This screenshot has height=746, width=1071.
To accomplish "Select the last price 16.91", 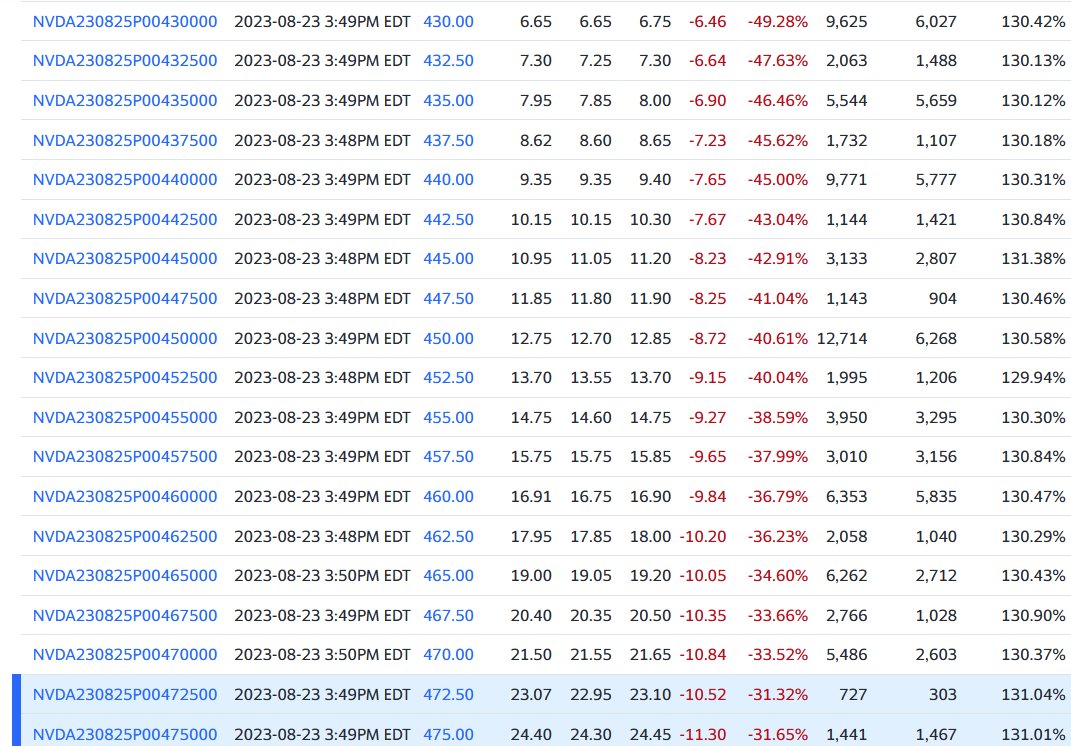I will point(531,496).
